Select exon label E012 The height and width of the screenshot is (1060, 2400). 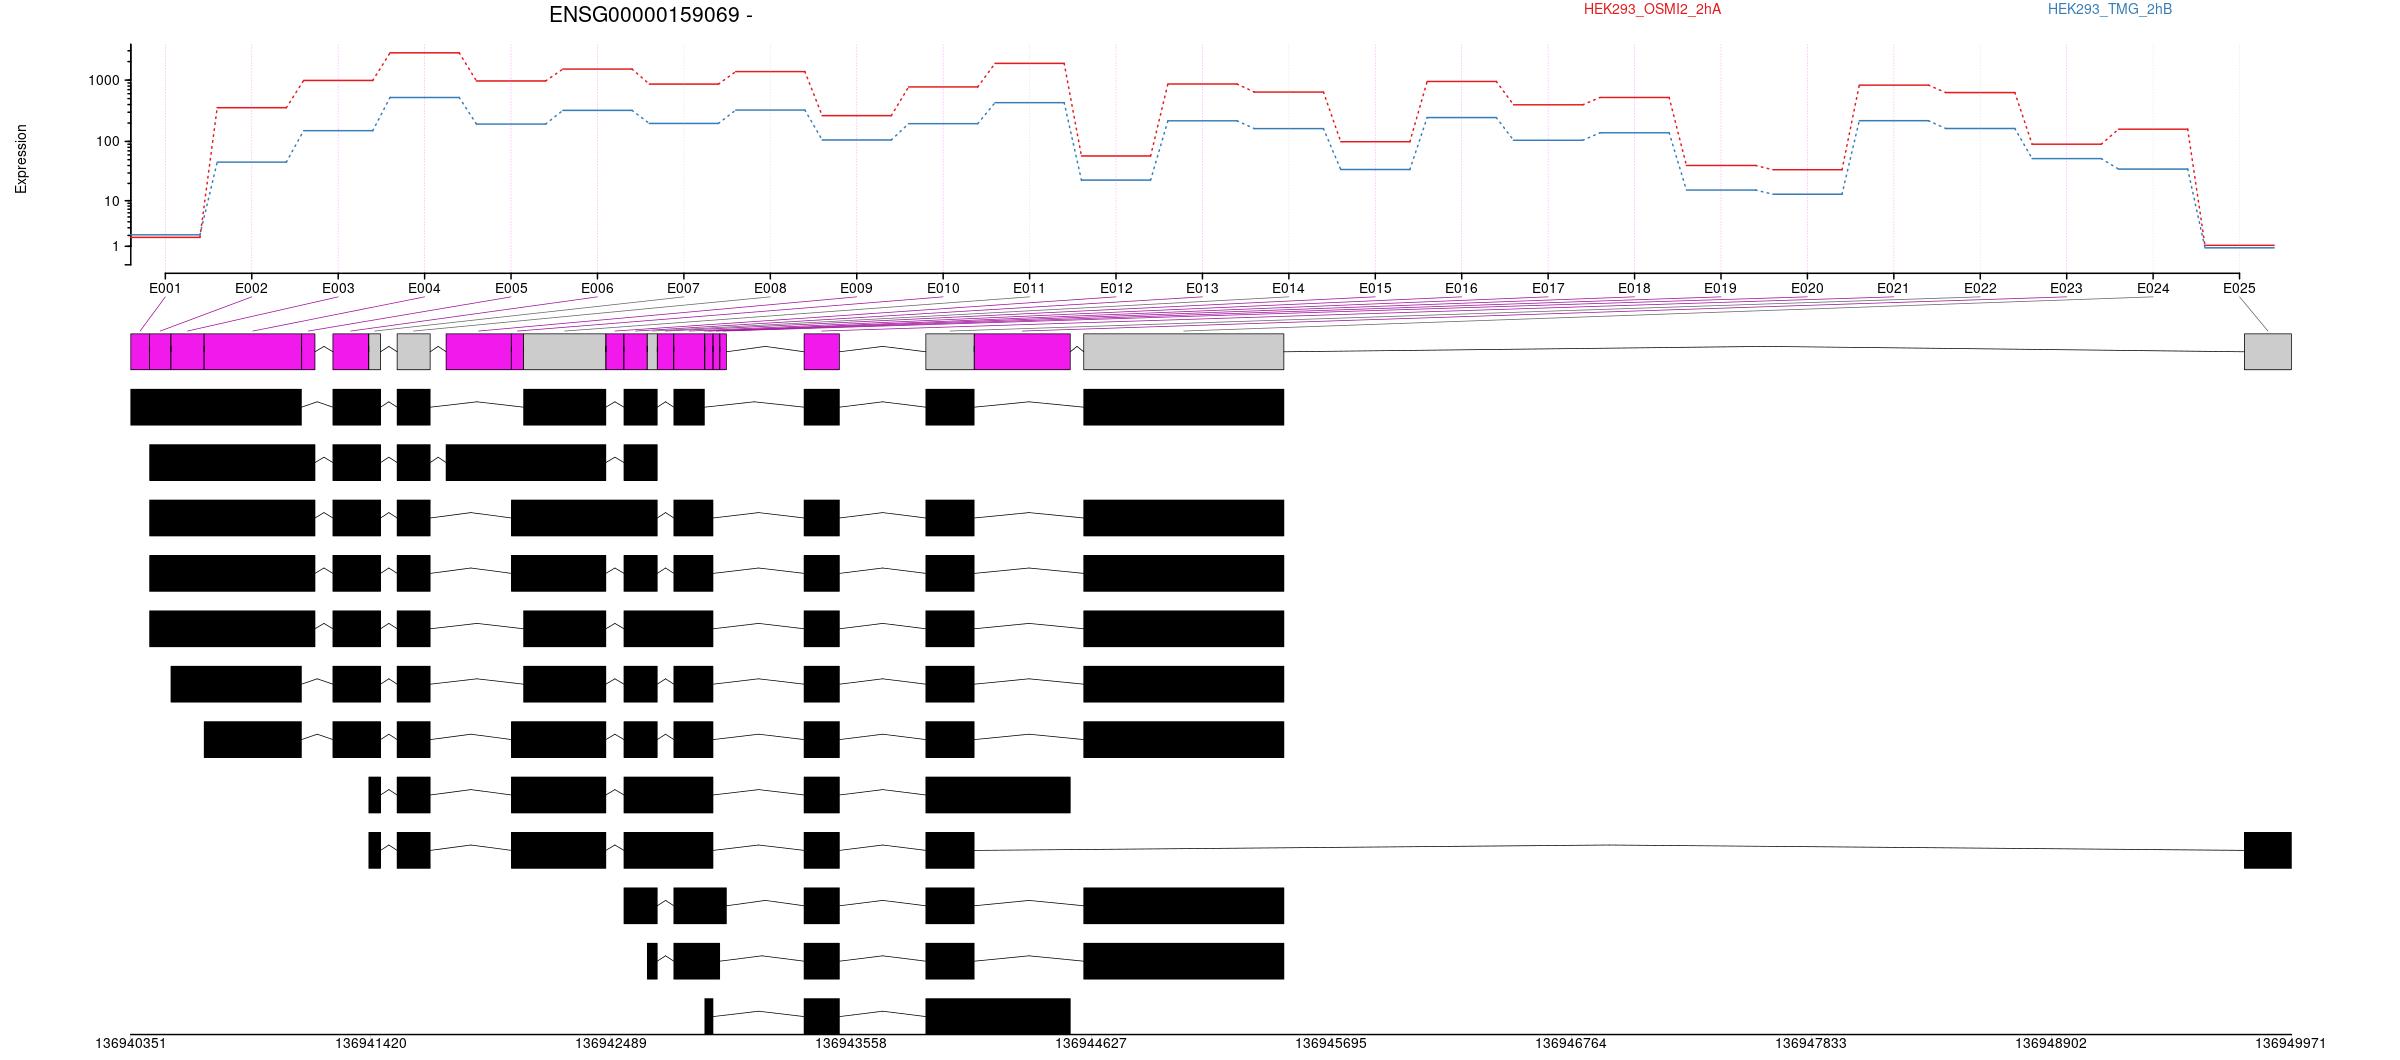pyautogui.click(x=1116, y=289)
